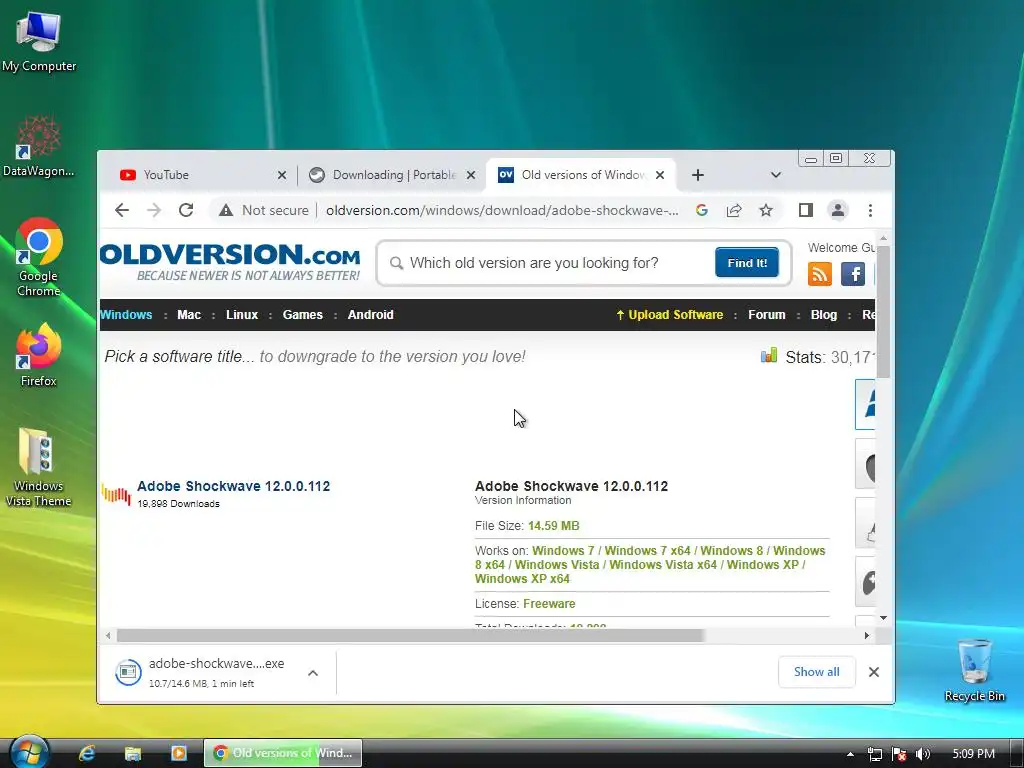Select Old versions of Windows tab
This screenshot has width=1024, height=768.
tap(581, 175)
